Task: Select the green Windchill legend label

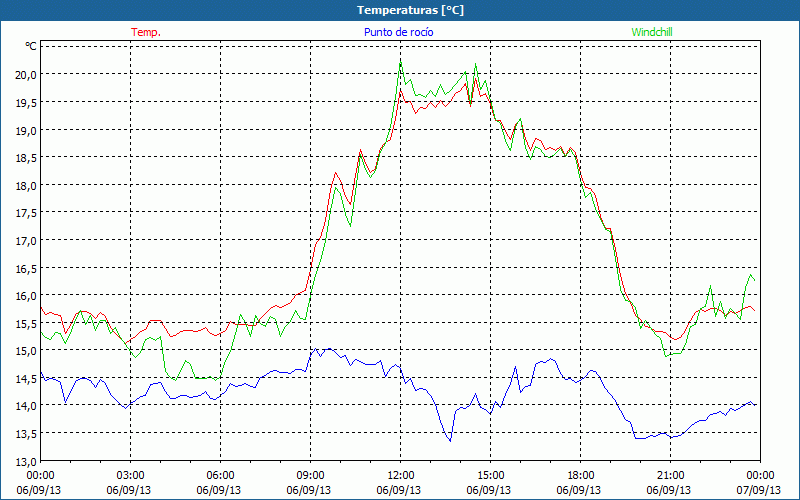Action: point(652,32)
